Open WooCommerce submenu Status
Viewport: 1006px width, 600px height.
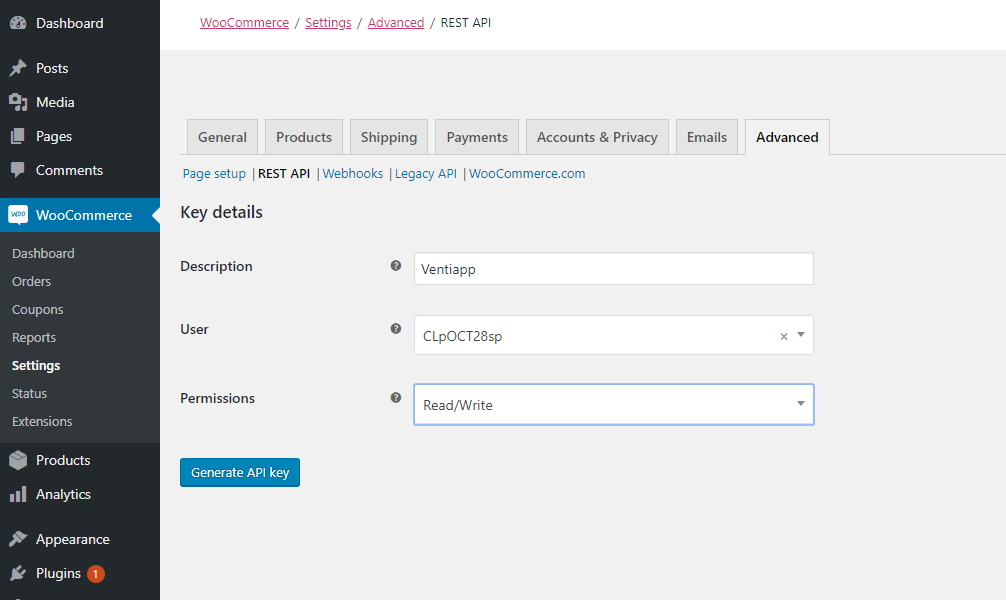click(x=30, y=393)
